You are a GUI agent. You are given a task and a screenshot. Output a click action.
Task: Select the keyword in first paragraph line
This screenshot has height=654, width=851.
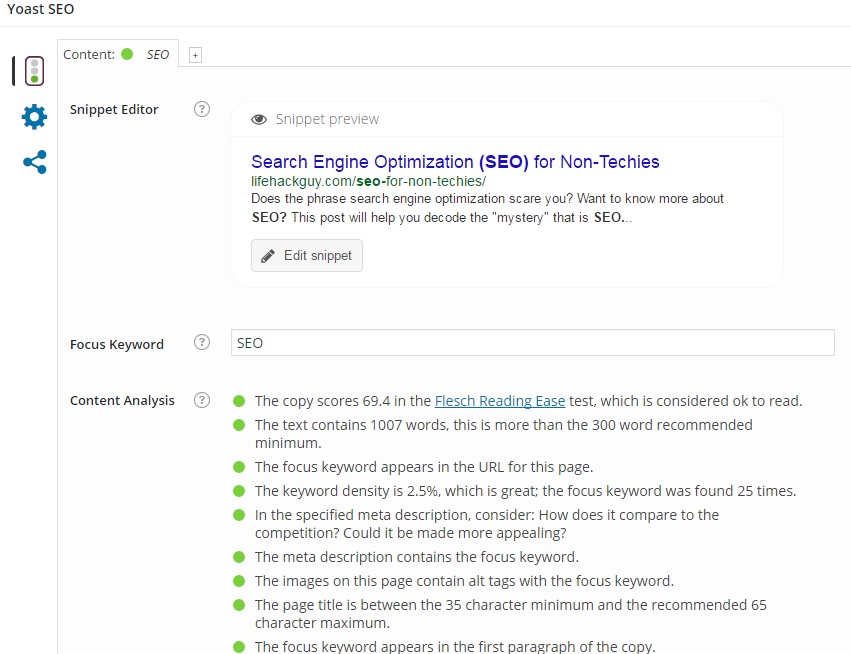pyautogui.click(x=455, y=646)
